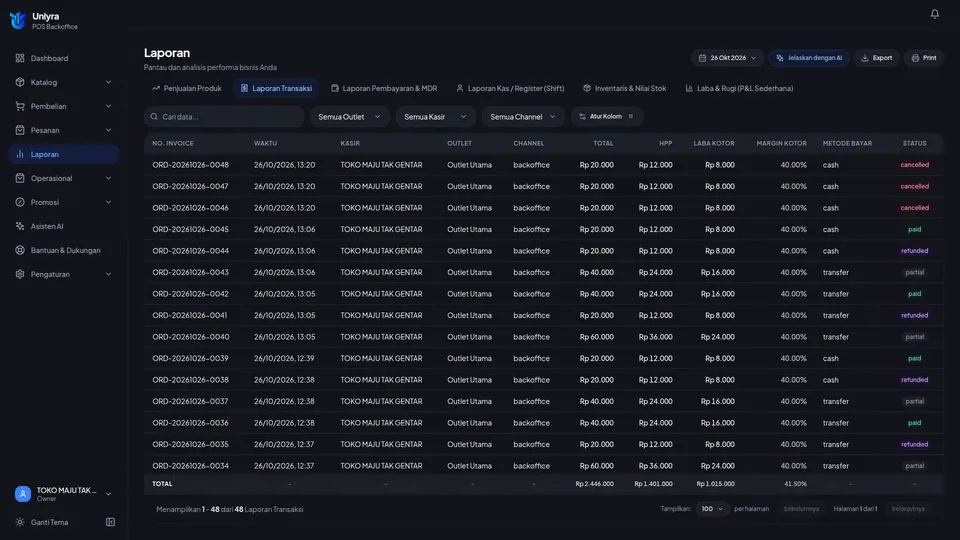This screenshot has height=540, width=960.
Task: Switch to Penjualan Produk tab
Action: 187,88
